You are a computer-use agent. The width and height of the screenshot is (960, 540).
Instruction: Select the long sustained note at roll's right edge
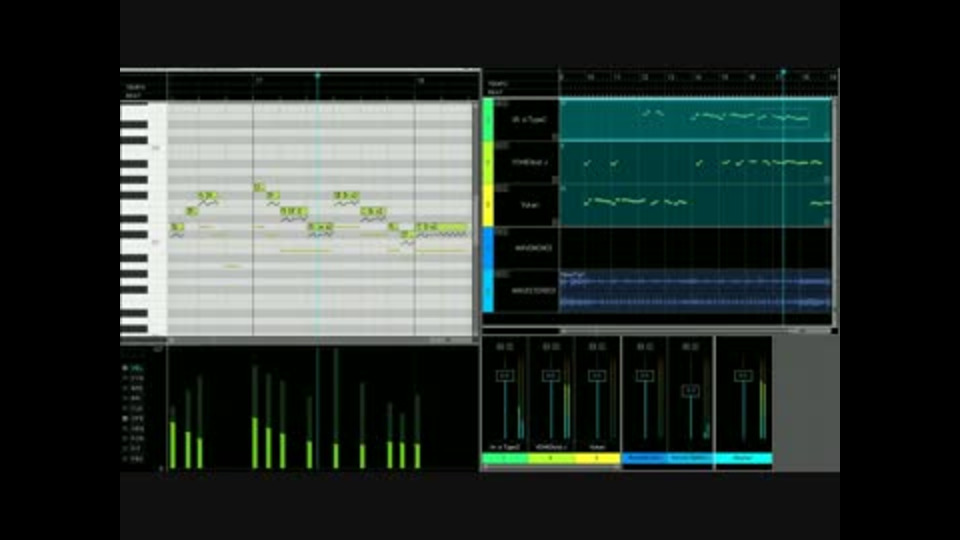tap(443, 227)
